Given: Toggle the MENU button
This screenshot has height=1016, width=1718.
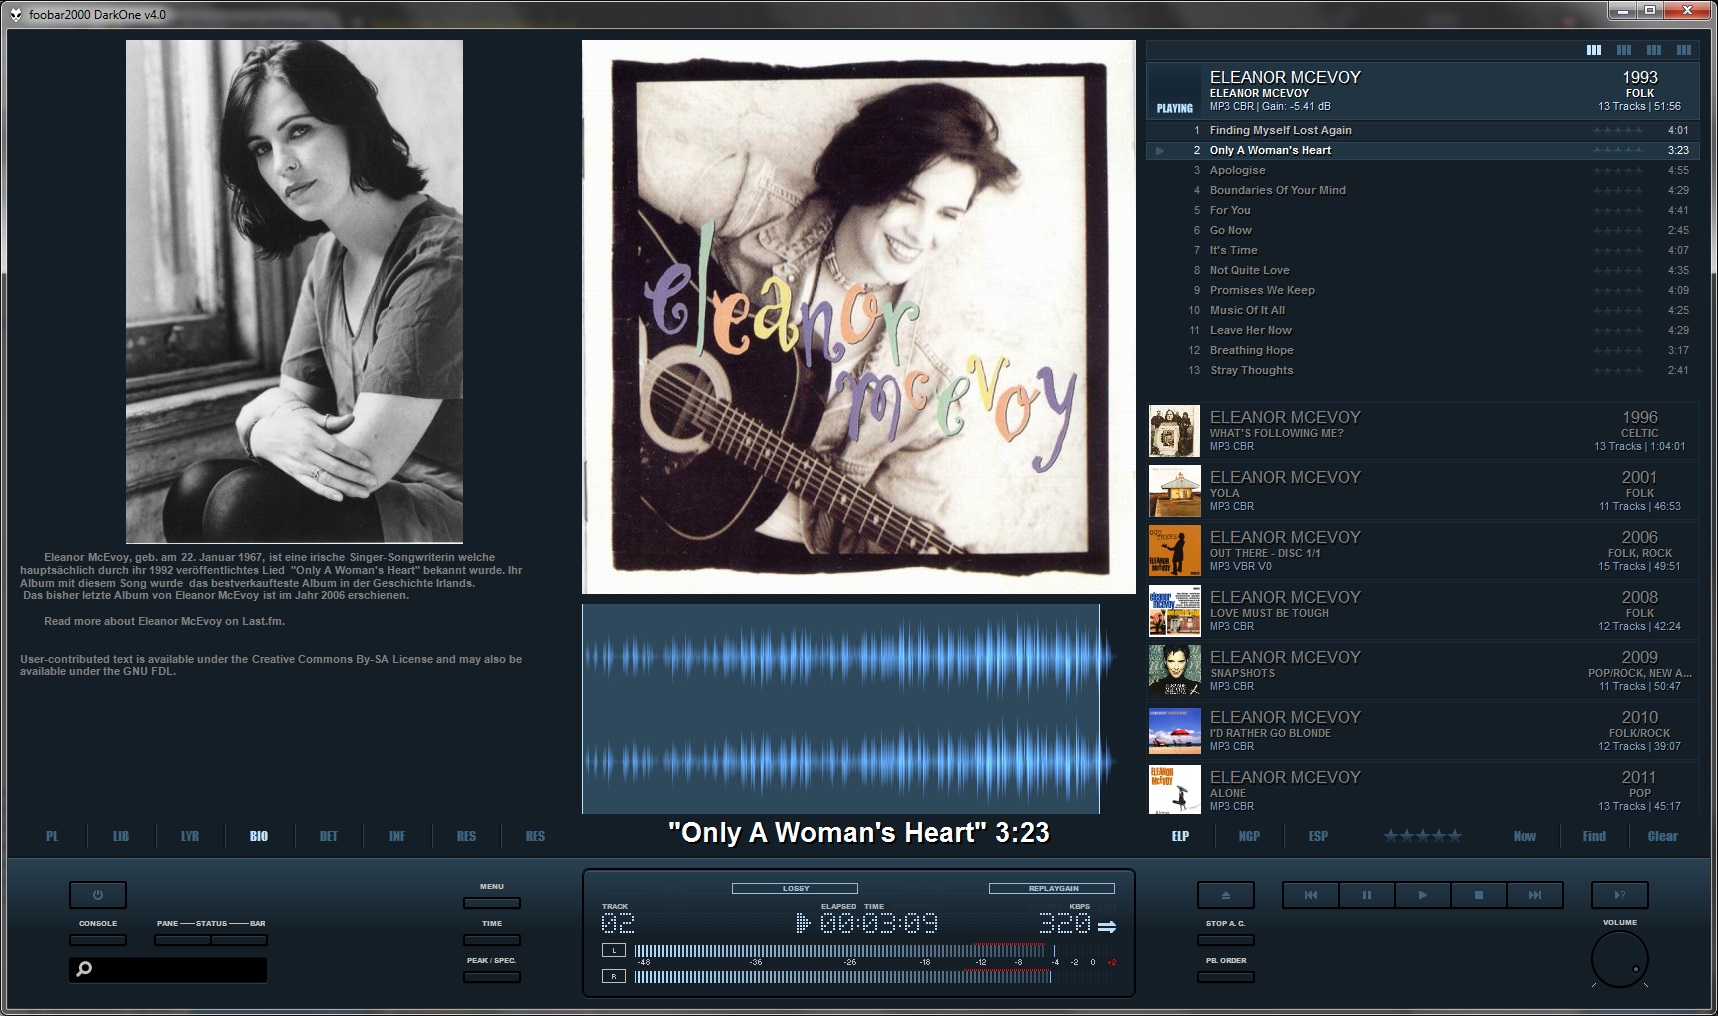Looking at the screenshot, I should [x=491, y=903].
